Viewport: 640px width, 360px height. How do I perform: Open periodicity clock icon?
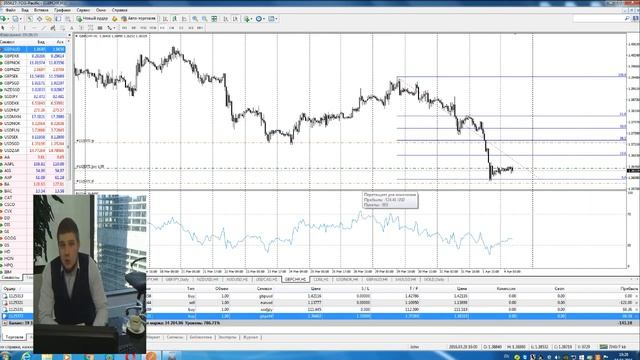pyautogui.click(x=258, y=19)
